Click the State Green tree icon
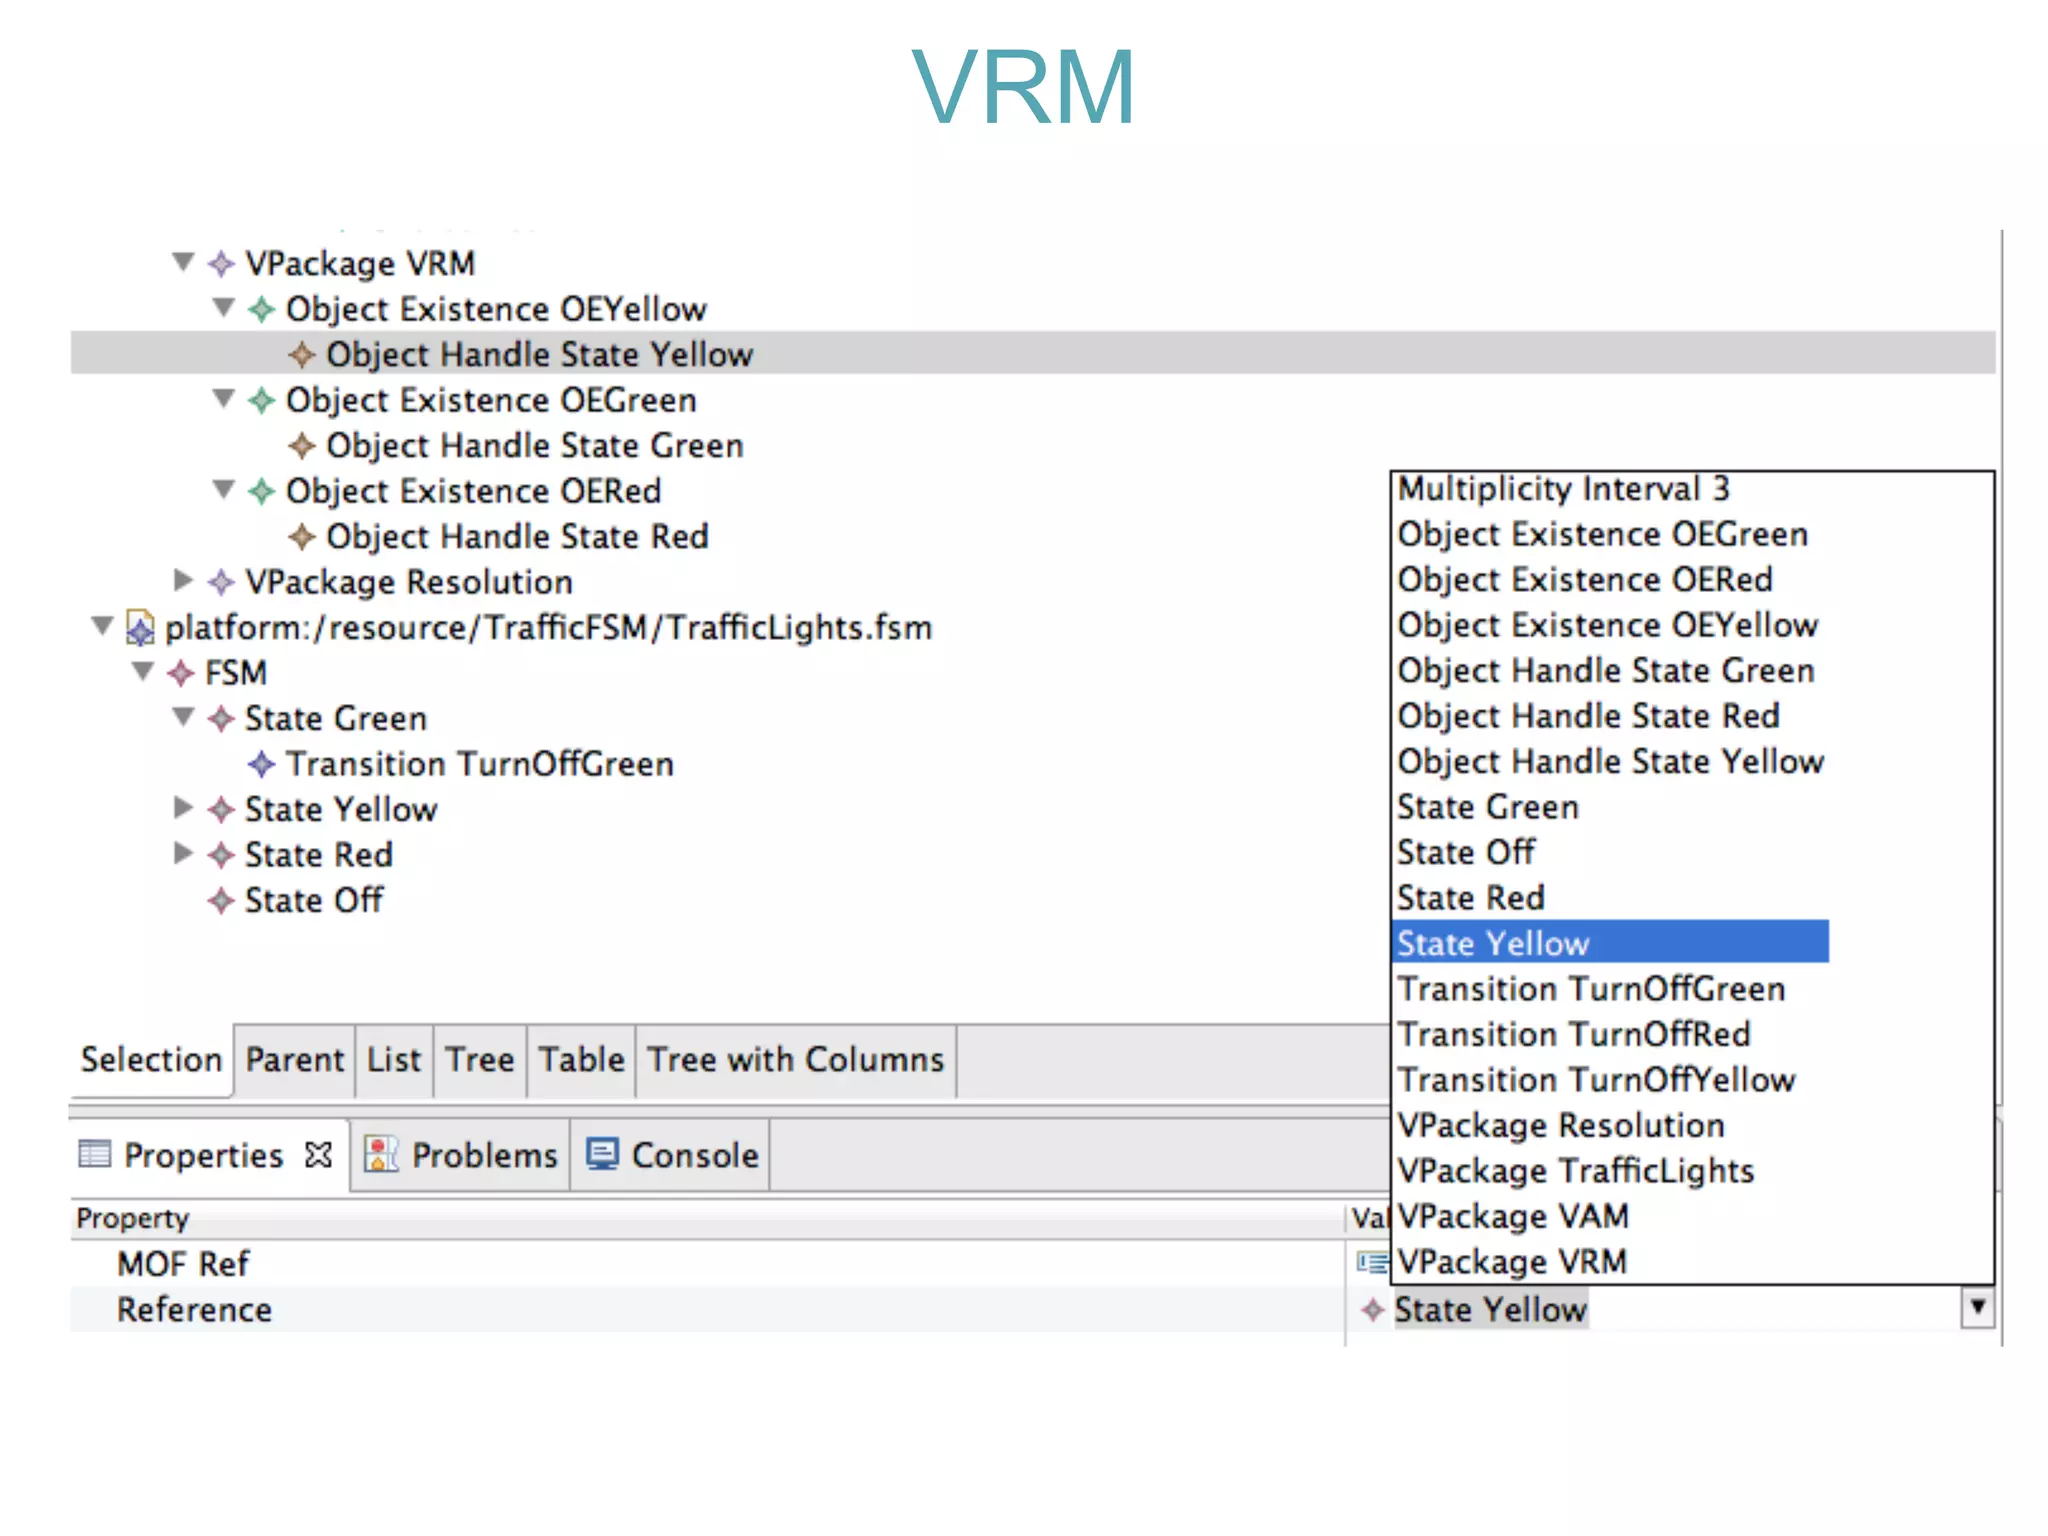Image resolution: width=2048 pixels, height=1536 pixels. pyautogui.click(x=220, y=719)
